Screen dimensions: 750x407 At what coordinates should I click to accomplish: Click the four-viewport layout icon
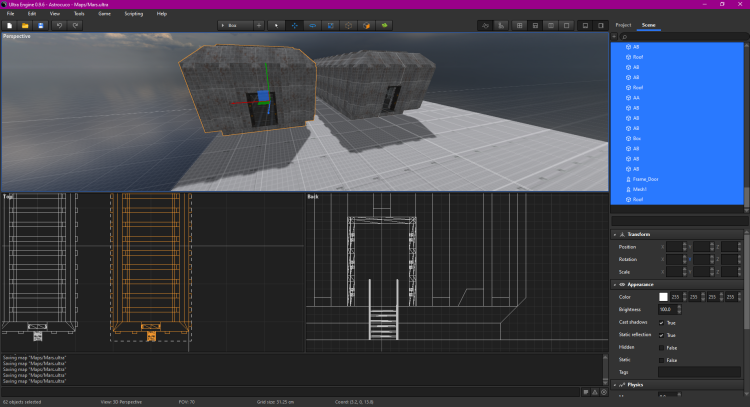coord(520,24)
